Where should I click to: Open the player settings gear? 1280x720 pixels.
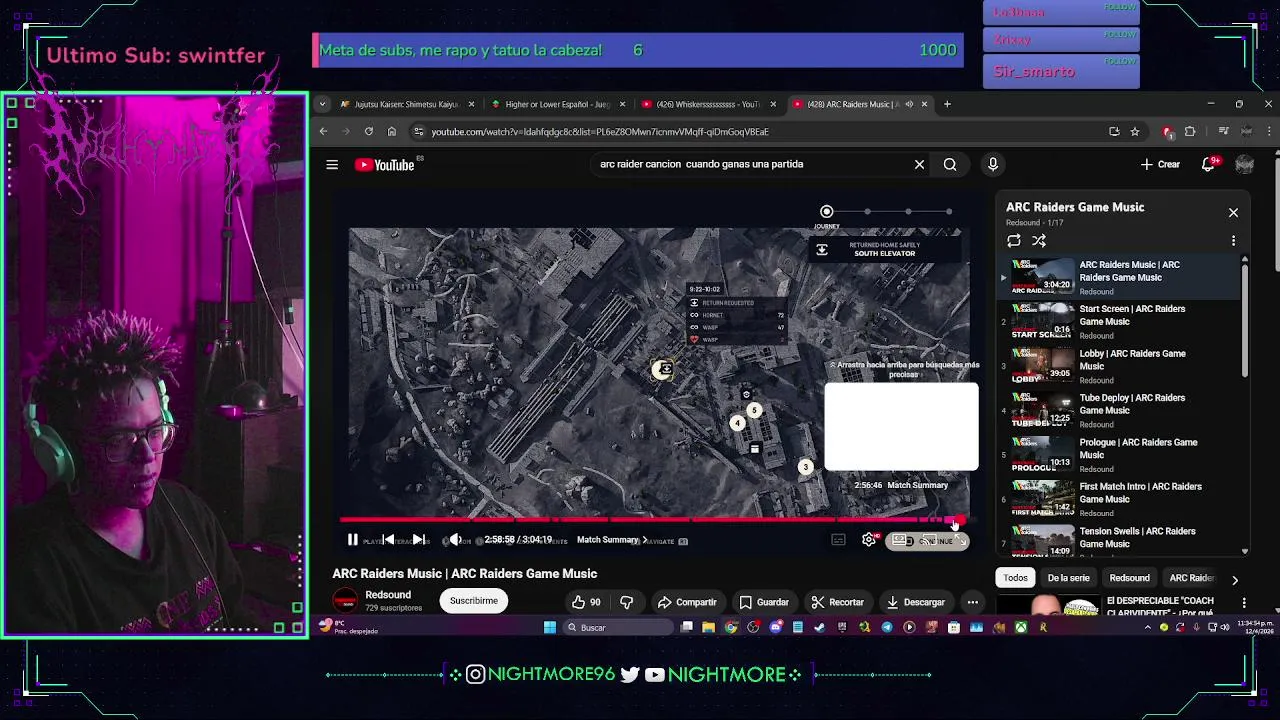(x=869, y=540)
